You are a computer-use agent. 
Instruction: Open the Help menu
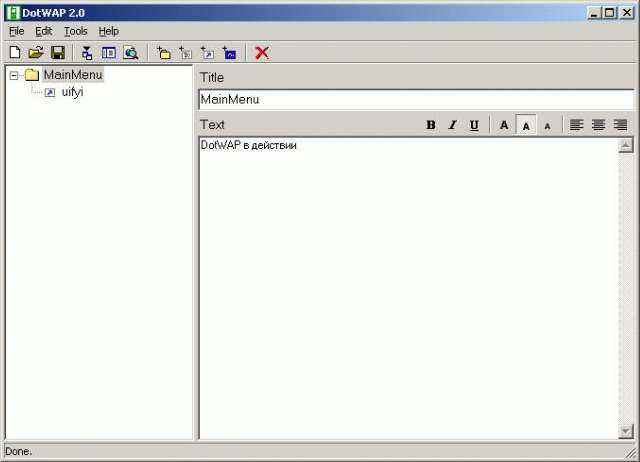click(109, 31)
